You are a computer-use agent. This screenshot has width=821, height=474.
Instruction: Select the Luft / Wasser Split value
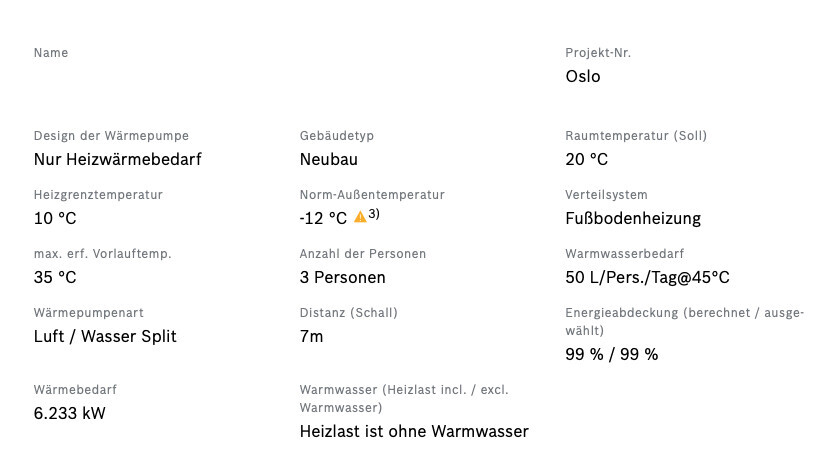[105, 336]
